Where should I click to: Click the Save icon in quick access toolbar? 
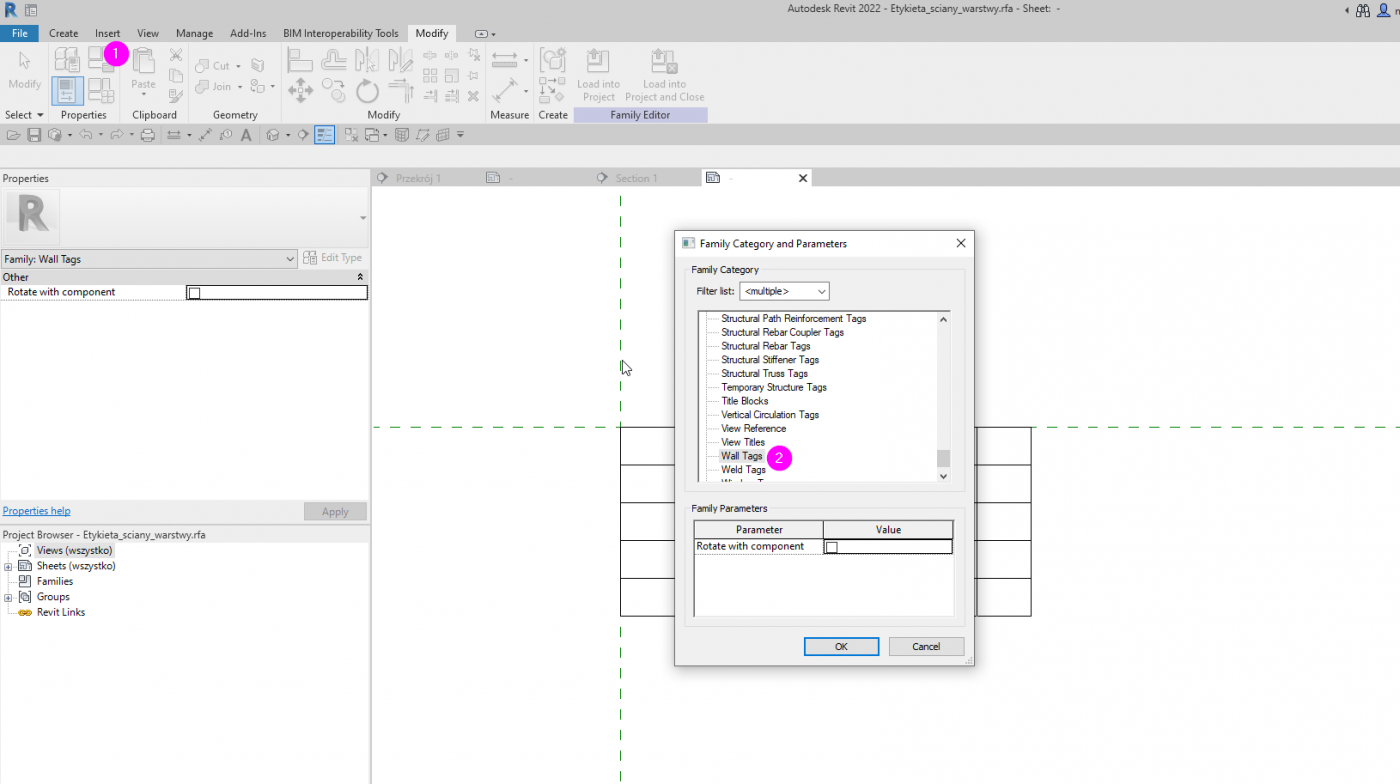tap(34, 135)
